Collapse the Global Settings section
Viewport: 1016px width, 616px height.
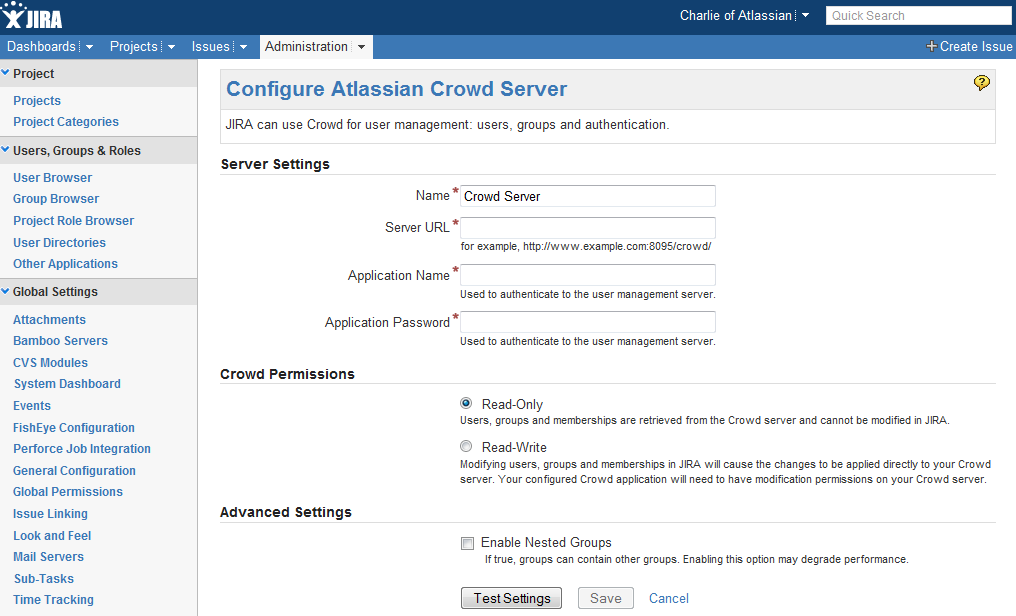[5, 291]
